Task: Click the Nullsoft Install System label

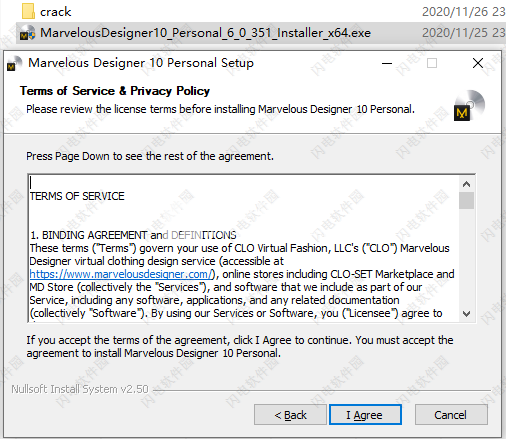Action: pos(80,389)
